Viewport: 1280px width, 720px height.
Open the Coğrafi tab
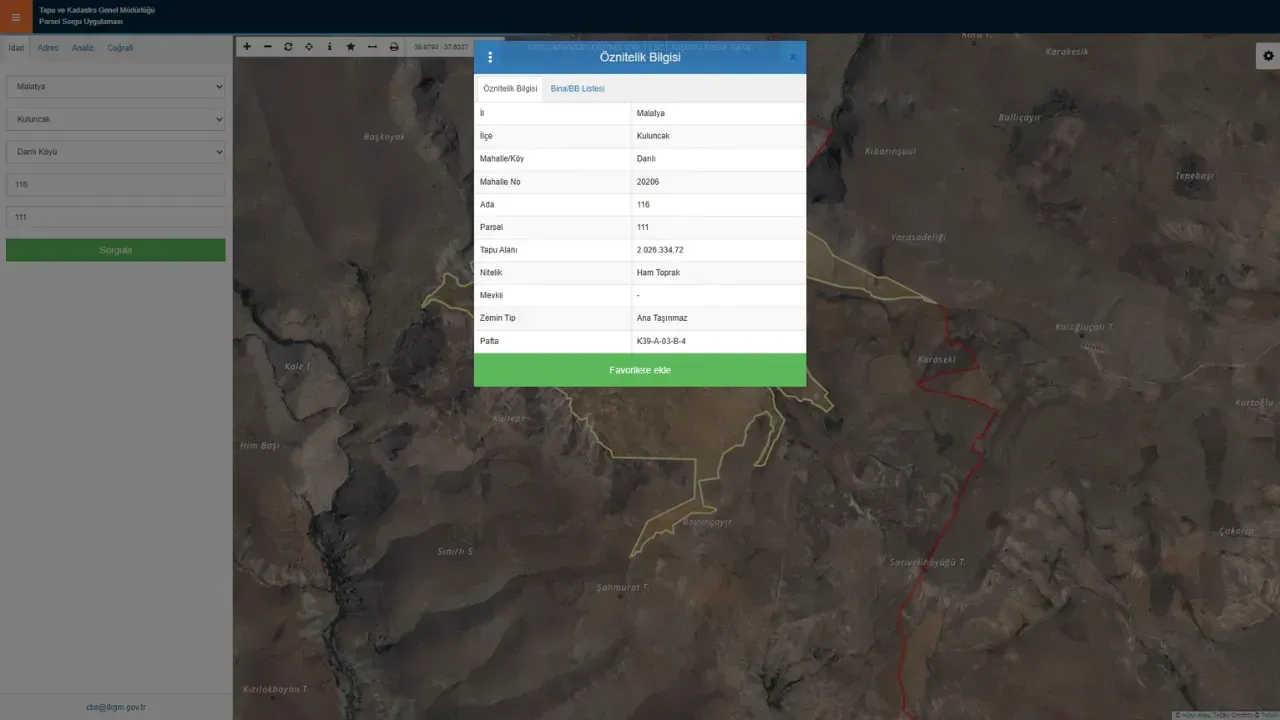[x=120, y=48]
